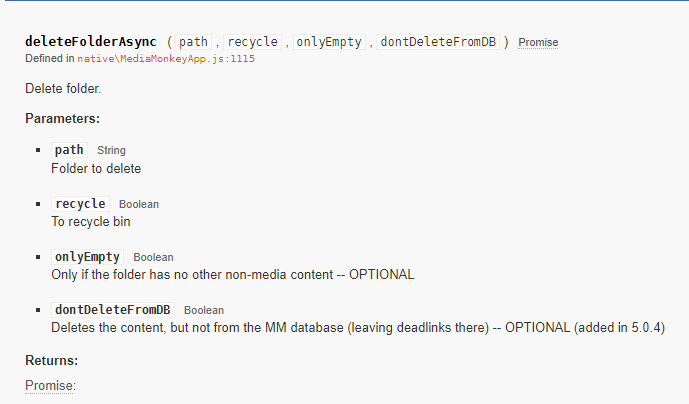This screenshot has width=689, height=404.
Task: Click the Parameters: section heading
Action: point(62,118)
